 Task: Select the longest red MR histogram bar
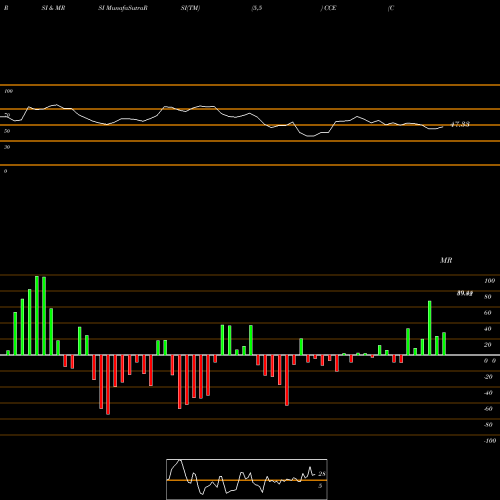(108, 385)
